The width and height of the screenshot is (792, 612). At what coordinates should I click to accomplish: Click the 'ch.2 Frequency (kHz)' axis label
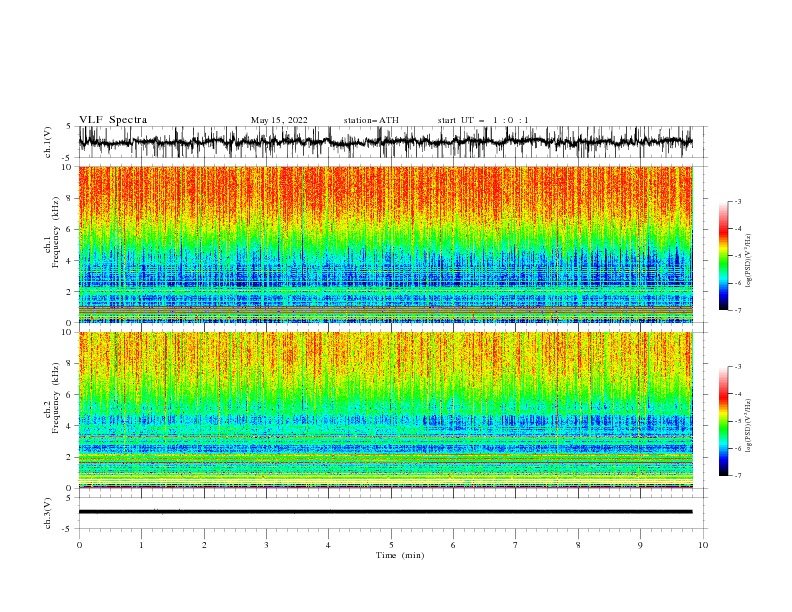(x=52, y=398)
